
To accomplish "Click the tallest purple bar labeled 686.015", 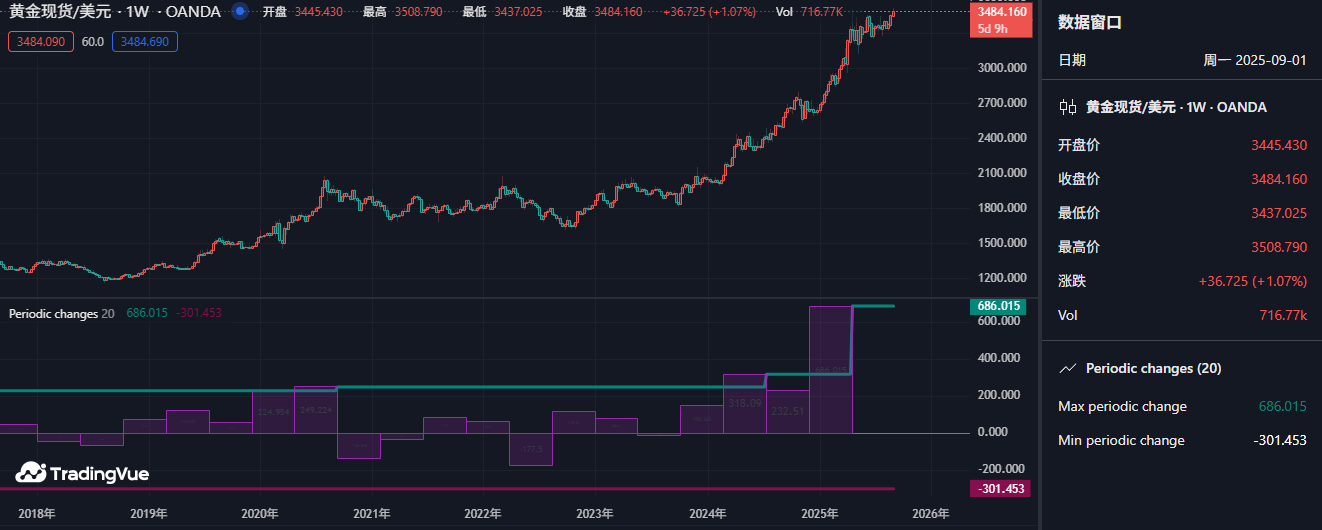I will (x=829, y=370).
